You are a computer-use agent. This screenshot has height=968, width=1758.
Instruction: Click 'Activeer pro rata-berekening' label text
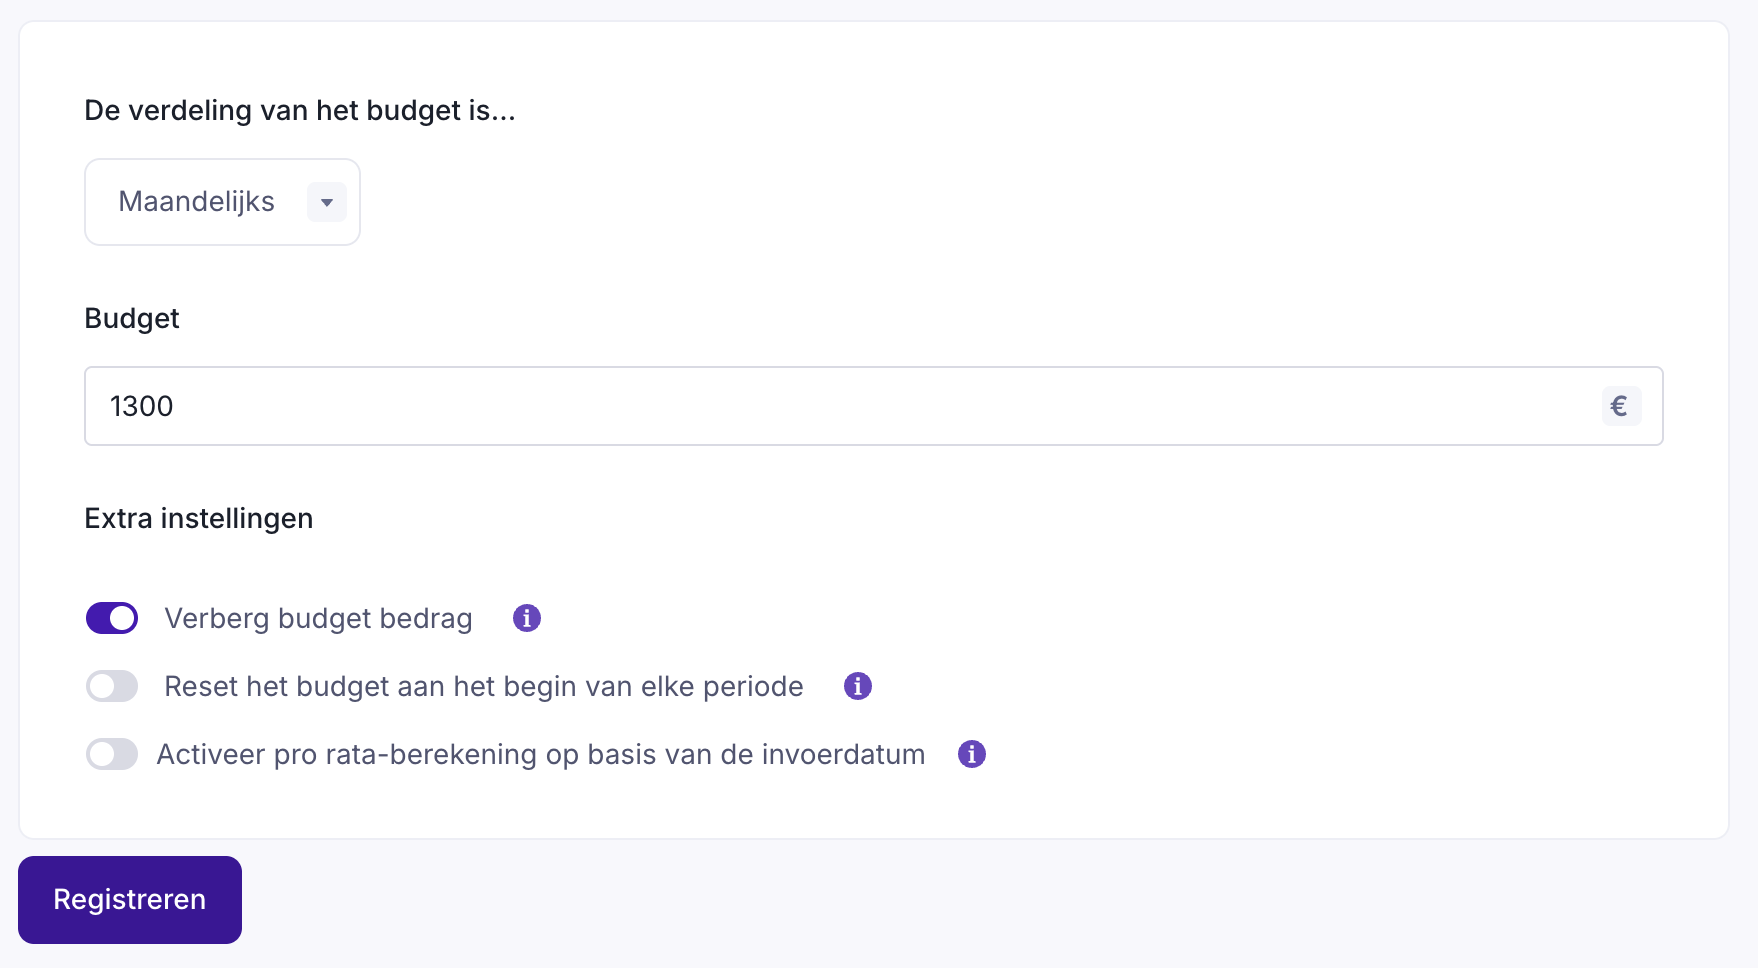point(540,754)
